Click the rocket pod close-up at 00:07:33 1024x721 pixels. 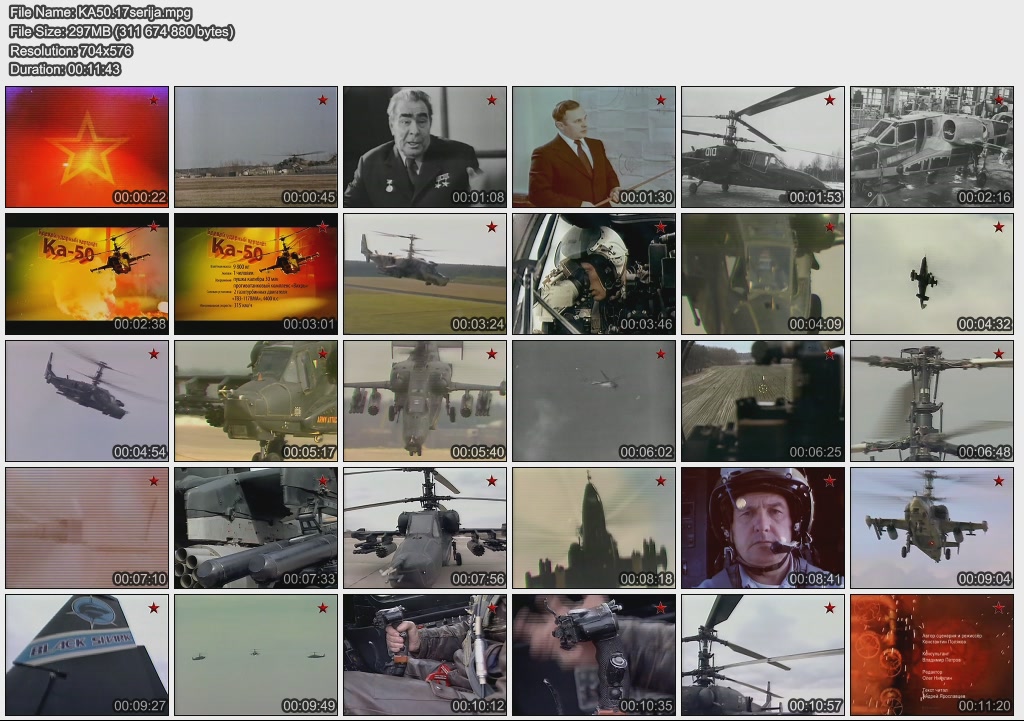tap(256, 527)
